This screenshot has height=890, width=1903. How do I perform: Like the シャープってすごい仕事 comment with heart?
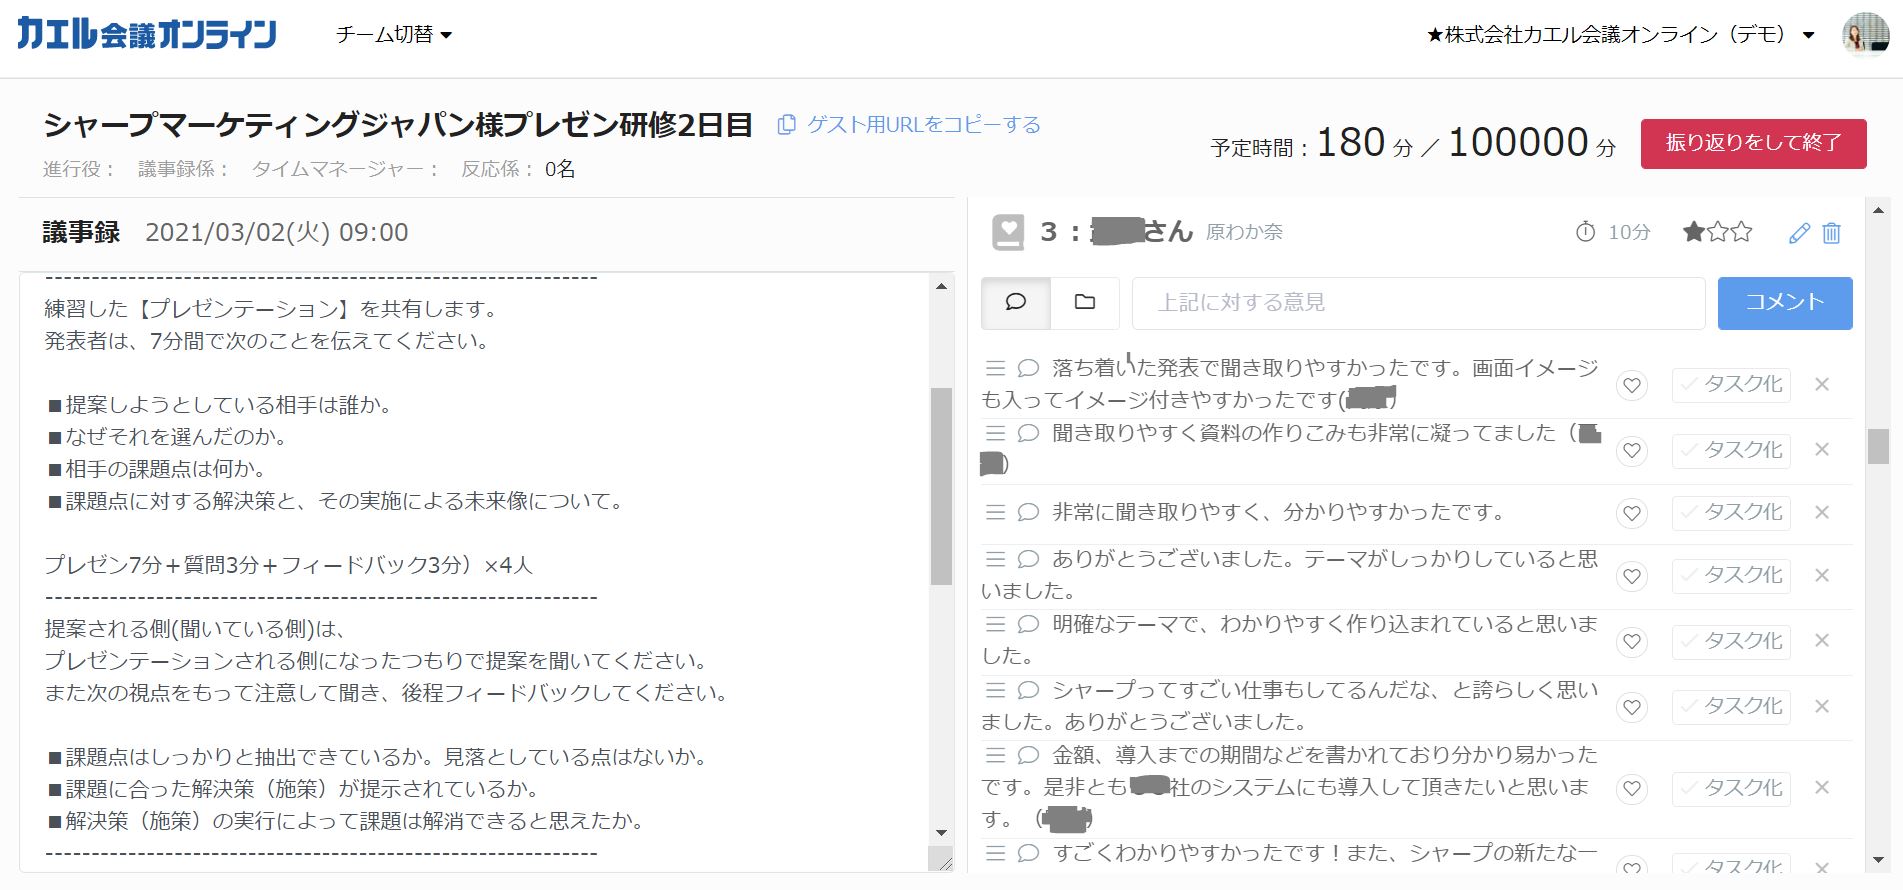tap(1632, 707)
